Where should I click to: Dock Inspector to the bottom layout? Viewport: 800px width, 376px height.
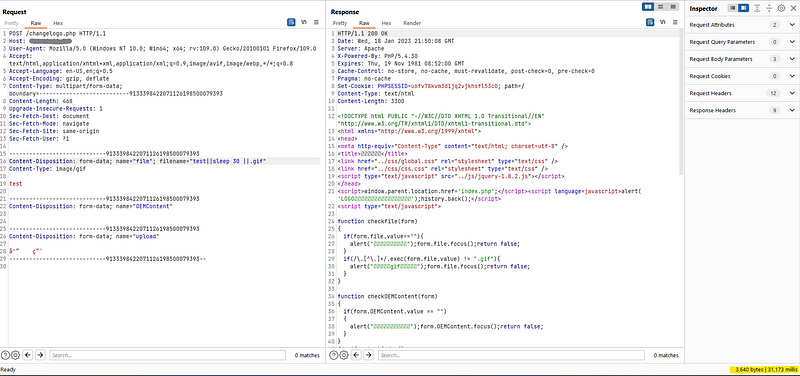point(733,8)
